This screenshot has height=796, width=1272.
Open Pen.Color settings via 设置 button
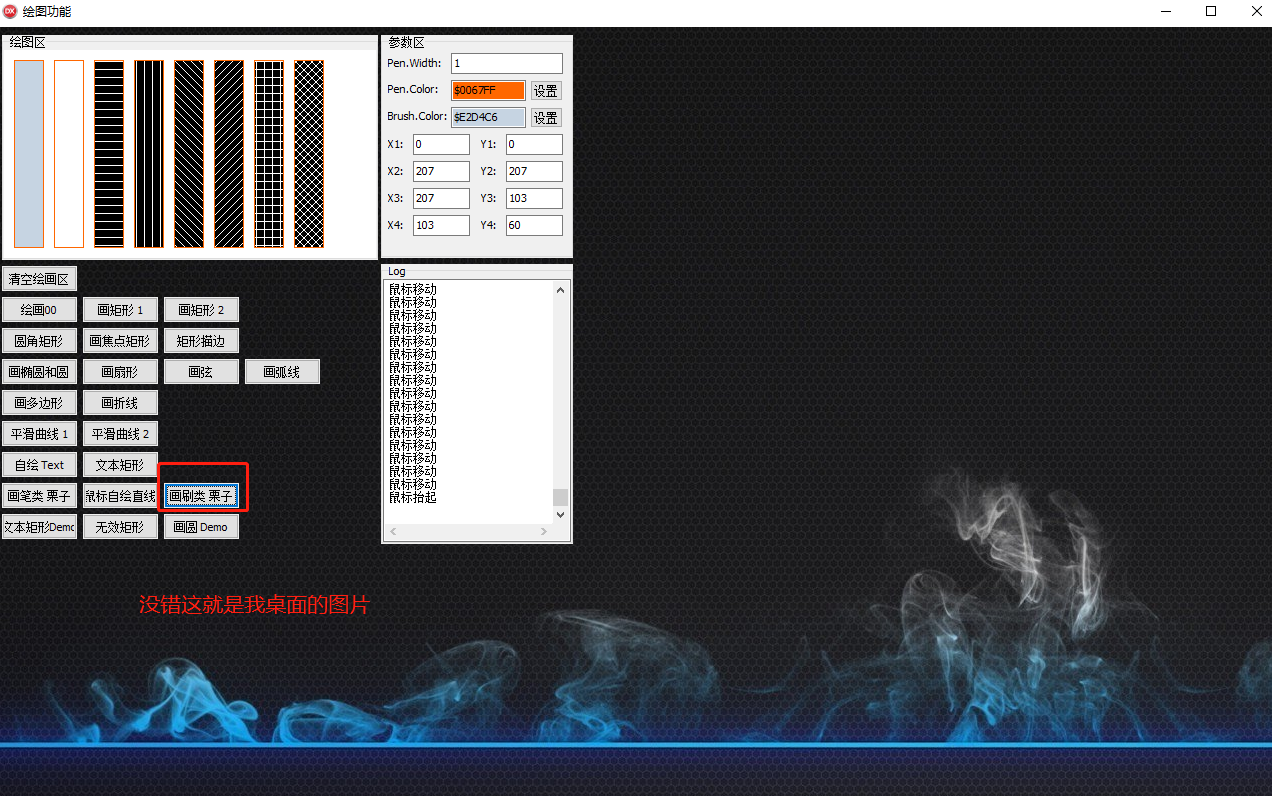[545, 90]
